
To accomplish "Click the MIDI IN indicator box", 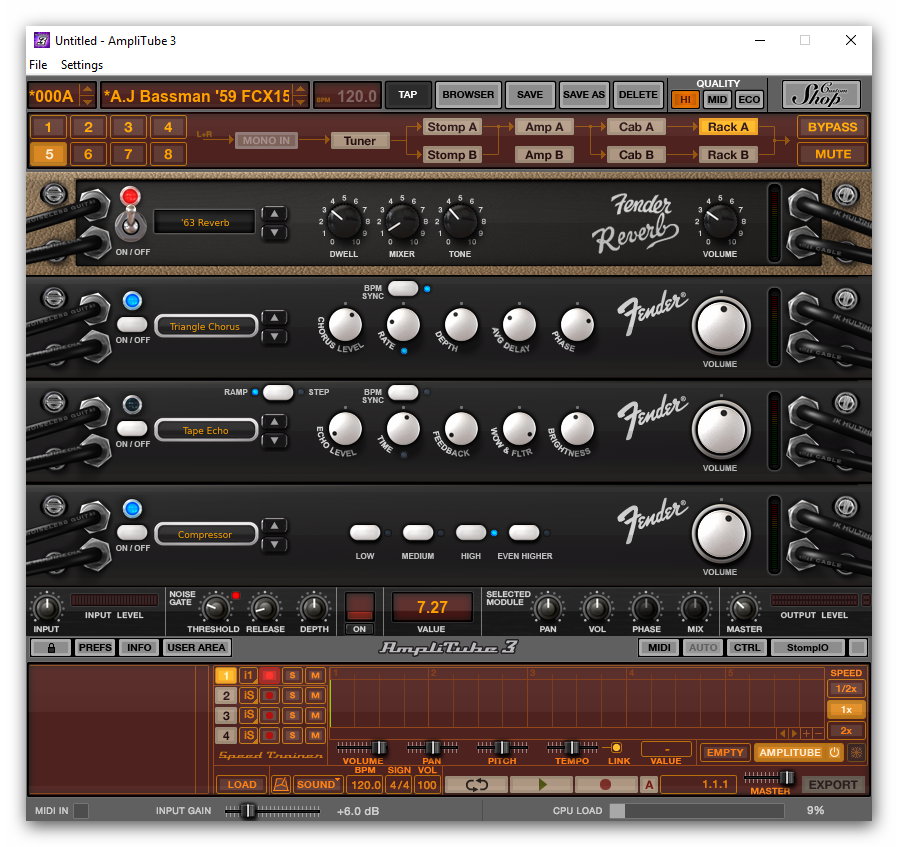I will [81, 810].
